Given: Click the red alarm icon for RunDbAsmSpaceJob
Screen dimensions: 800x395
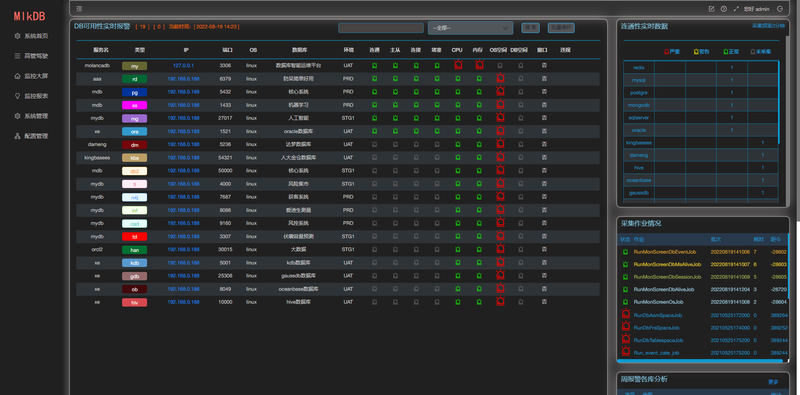Looking at the screenshot, I should coord(626,314).
